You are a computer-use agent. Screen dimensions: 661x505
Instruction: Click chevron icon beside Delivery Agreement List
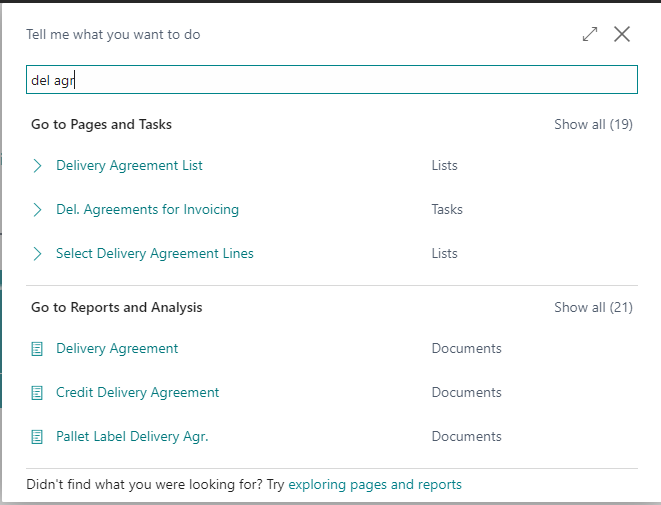coord(38,166)
